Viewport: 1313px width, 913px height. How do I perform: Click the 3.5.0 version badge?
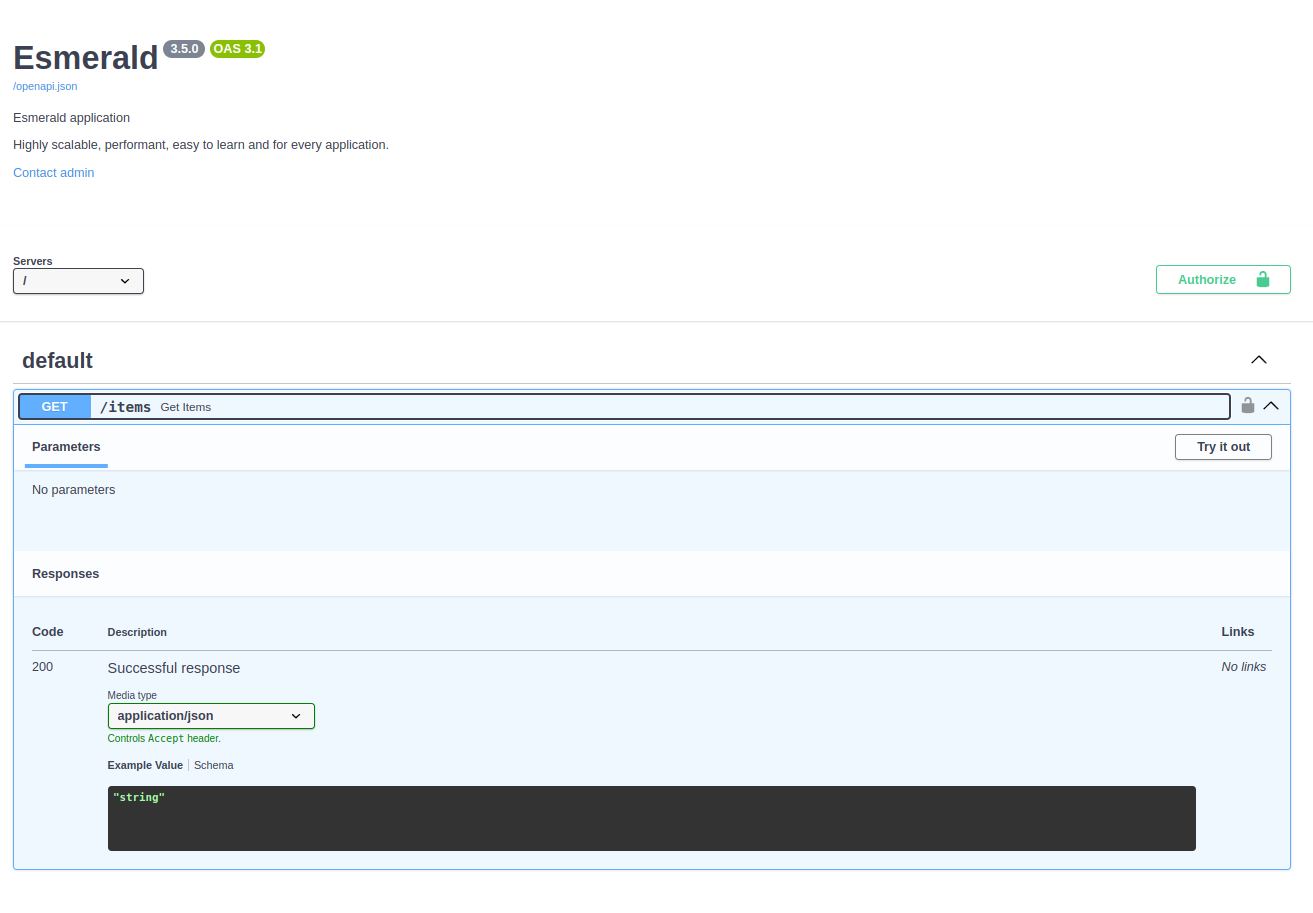[x=184, y=49]
